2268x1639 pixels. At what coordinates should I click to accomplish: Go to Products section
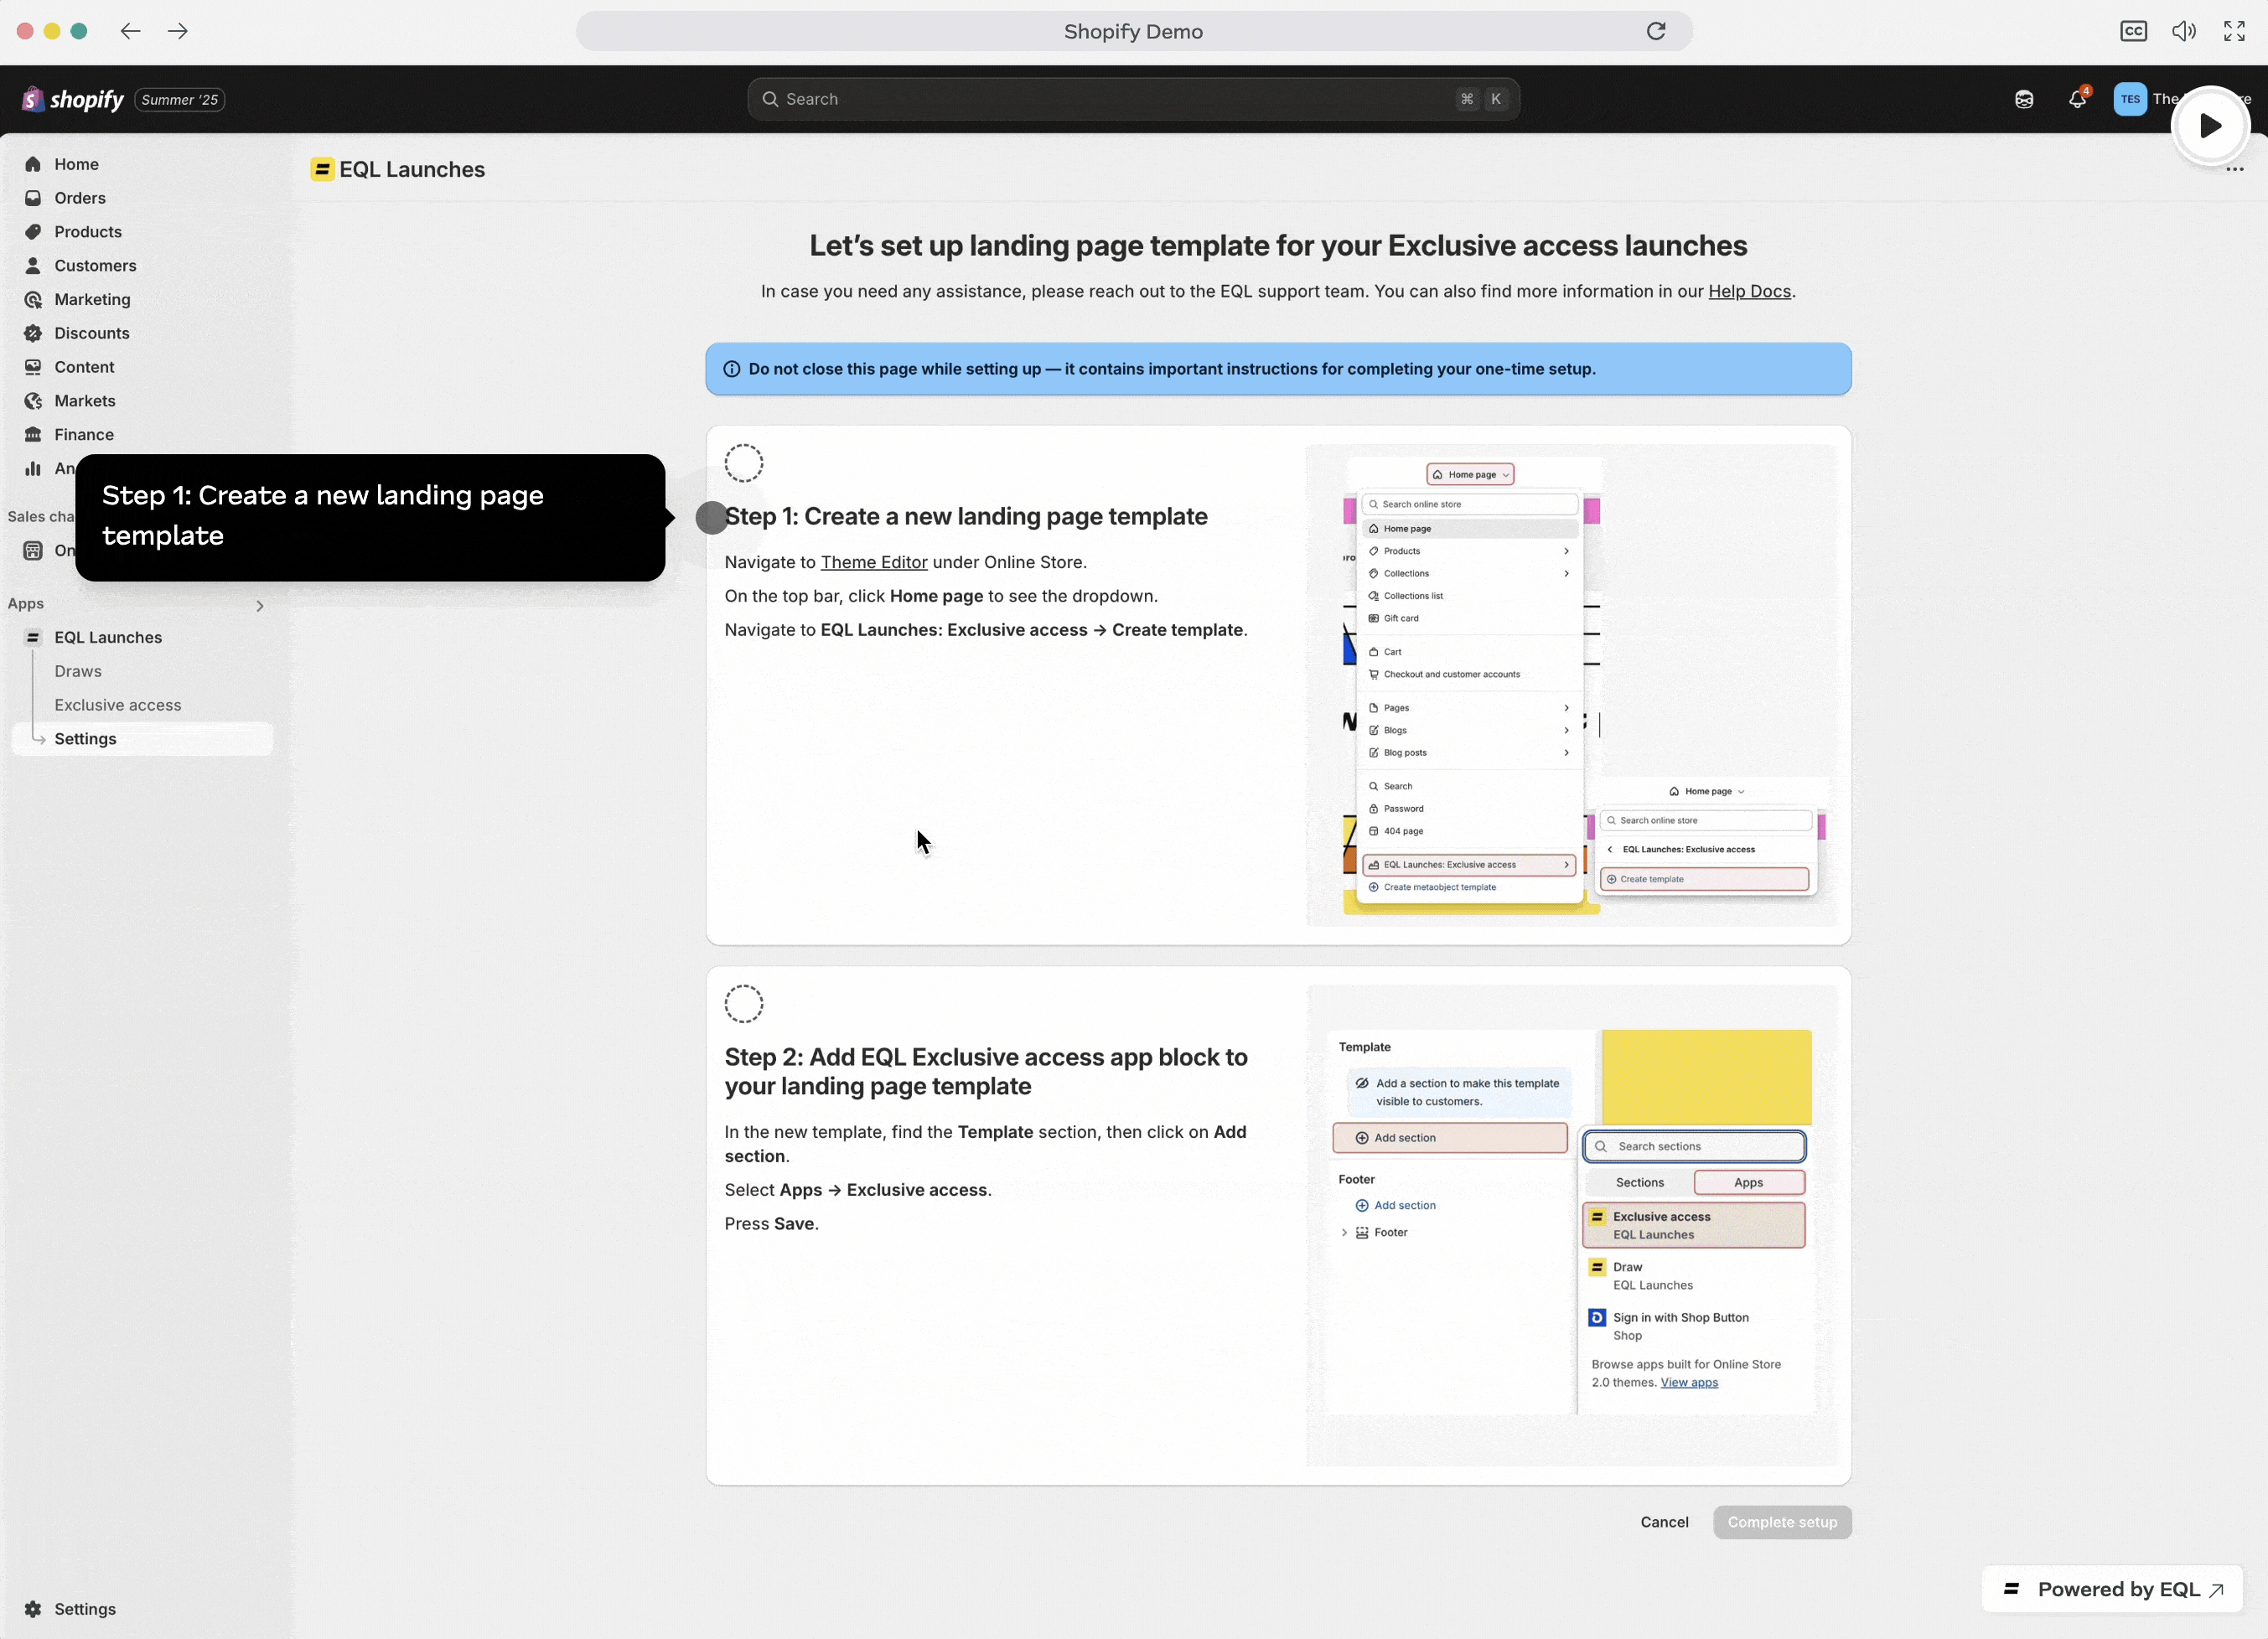88,232
